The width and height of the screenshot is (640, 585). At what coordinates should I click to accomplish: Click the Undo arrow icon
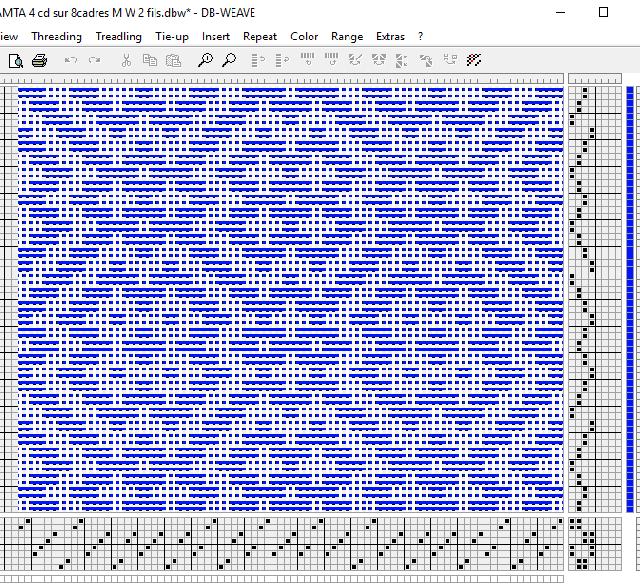click(71, 61)
